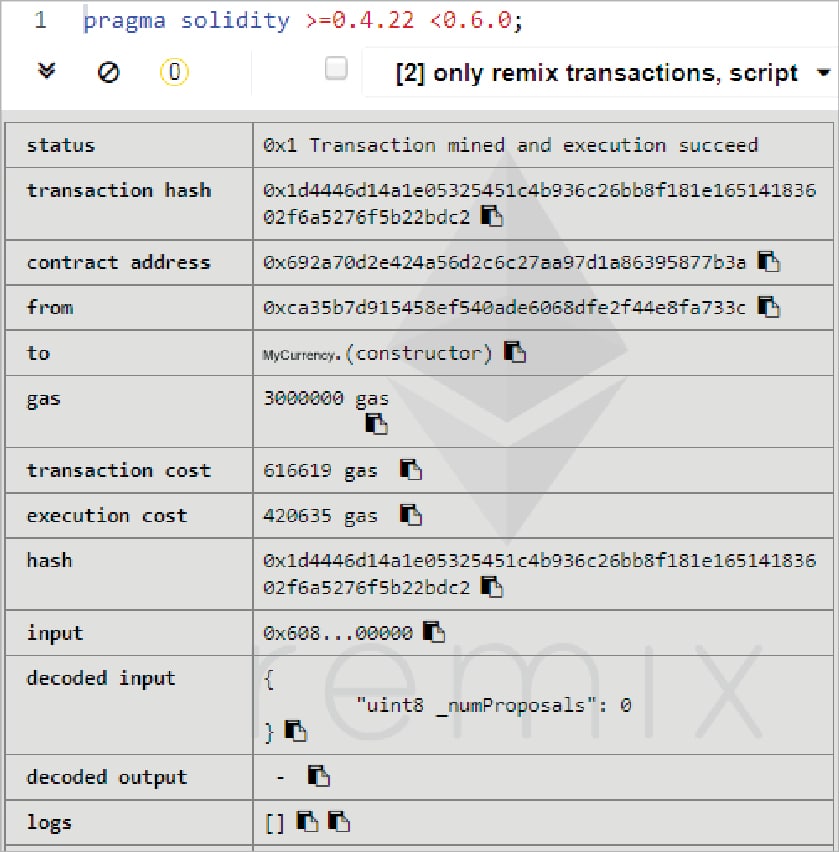
Task: Copy the 3000000 gas value
Action: pos(376,424)
